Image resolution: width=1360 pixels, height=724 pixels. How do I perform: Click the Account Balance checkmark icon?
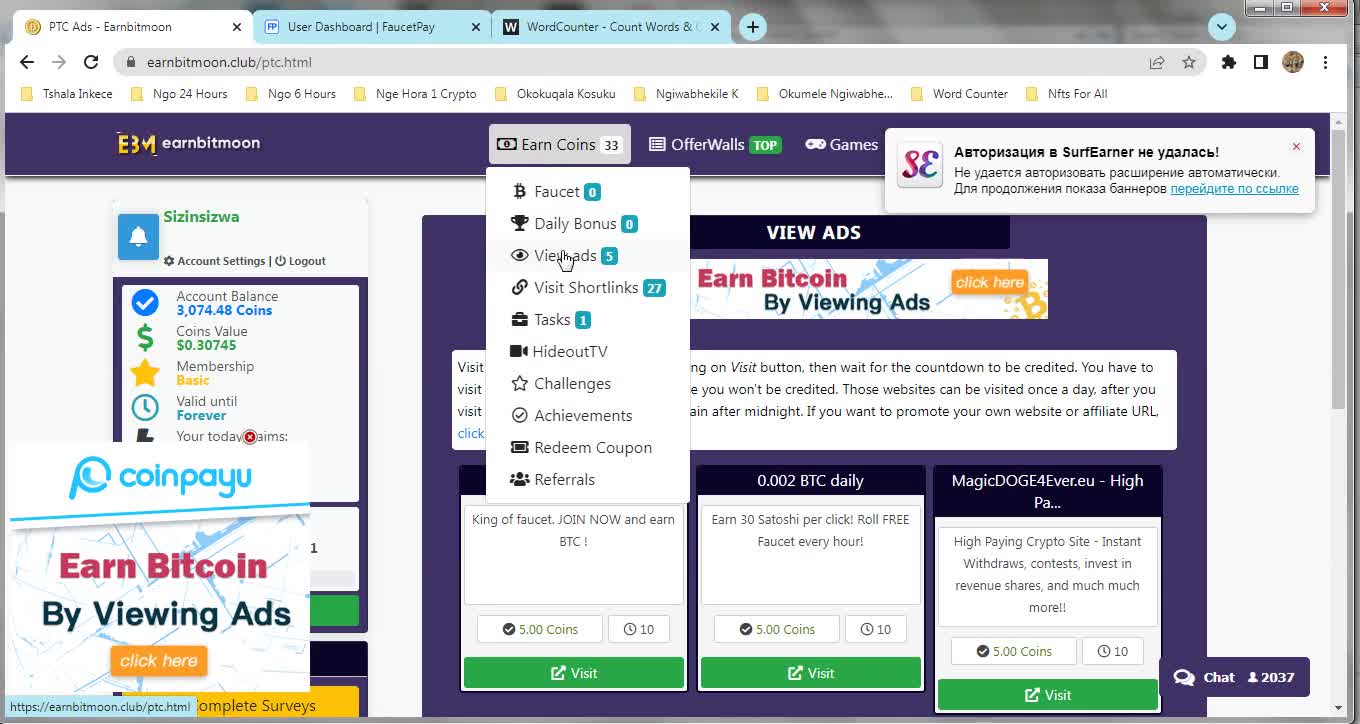pos(145,303)
